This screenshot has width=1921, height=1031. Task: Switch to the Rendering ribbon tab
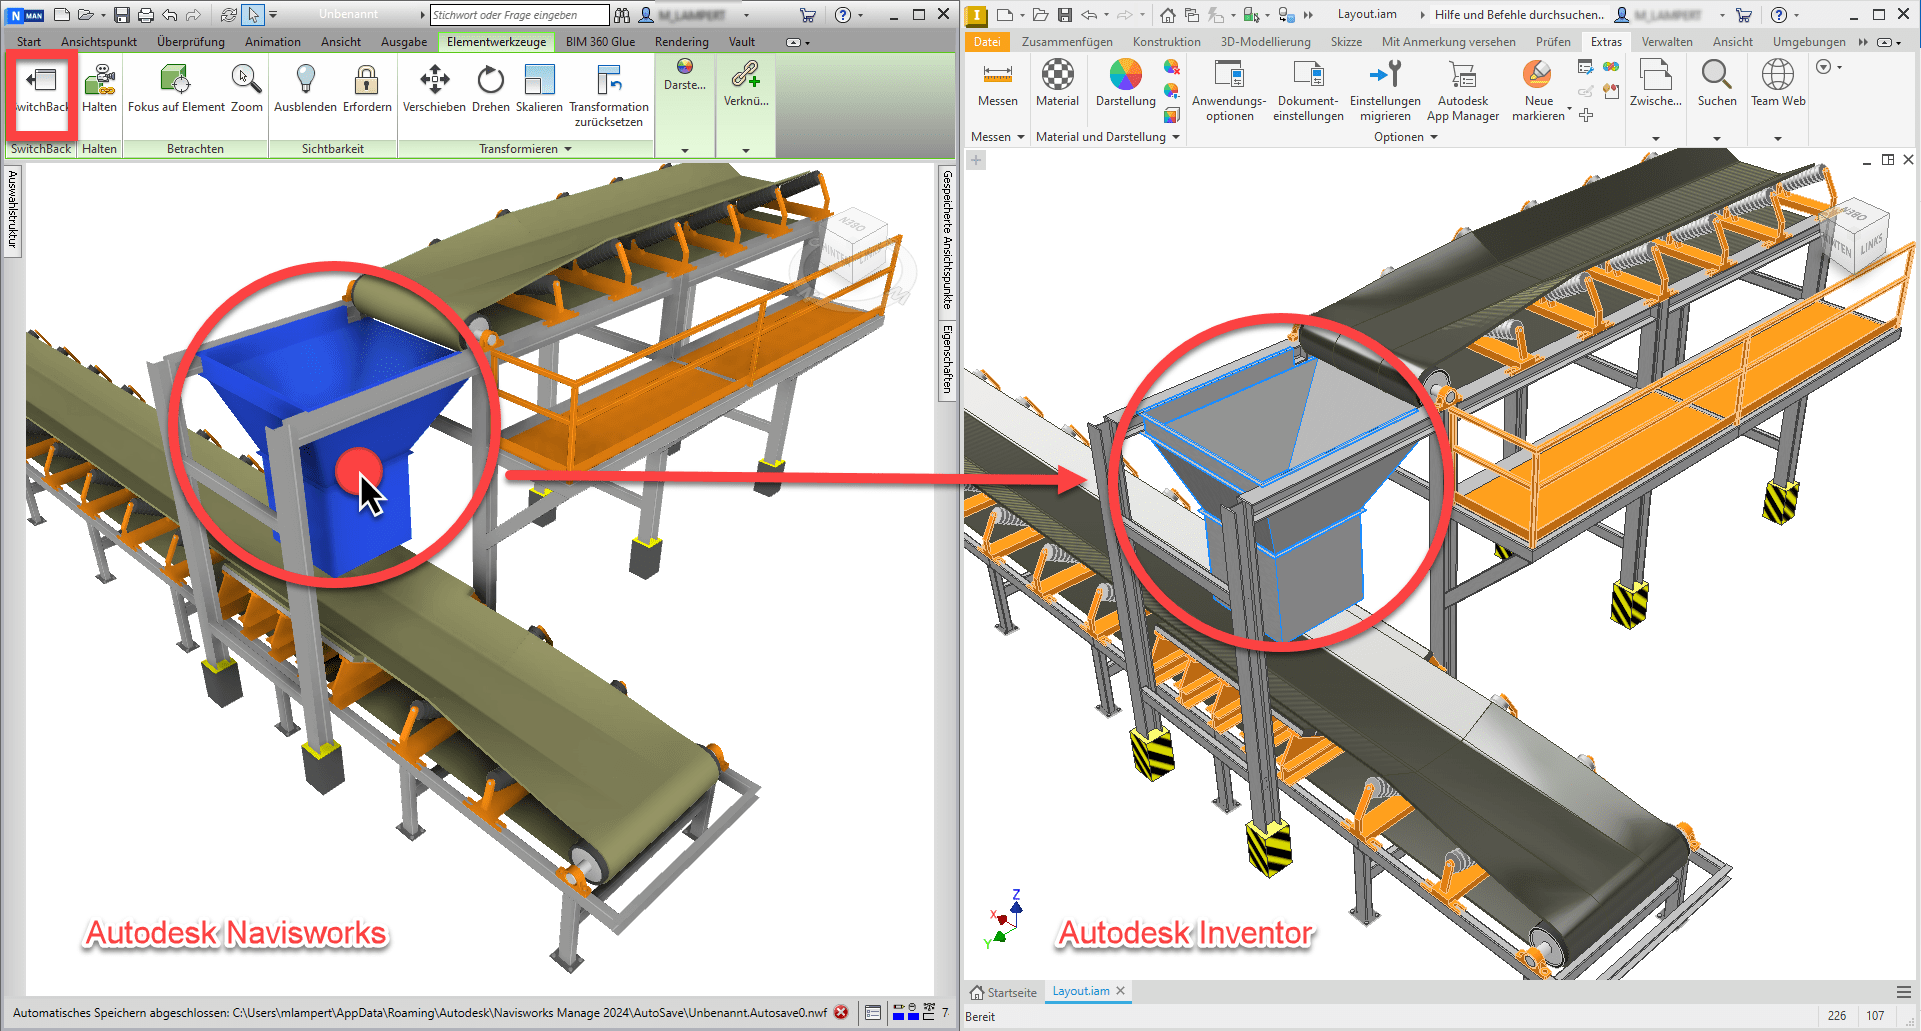click(x=681, y=42)
